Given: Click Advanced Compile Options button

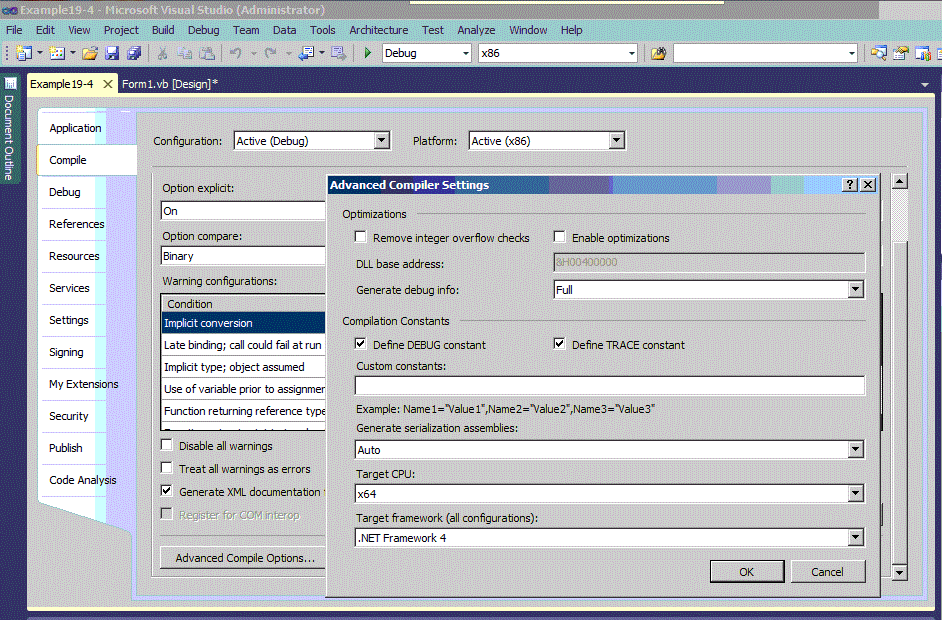Looking at the screenshot, I should click(x=243, y=558).
